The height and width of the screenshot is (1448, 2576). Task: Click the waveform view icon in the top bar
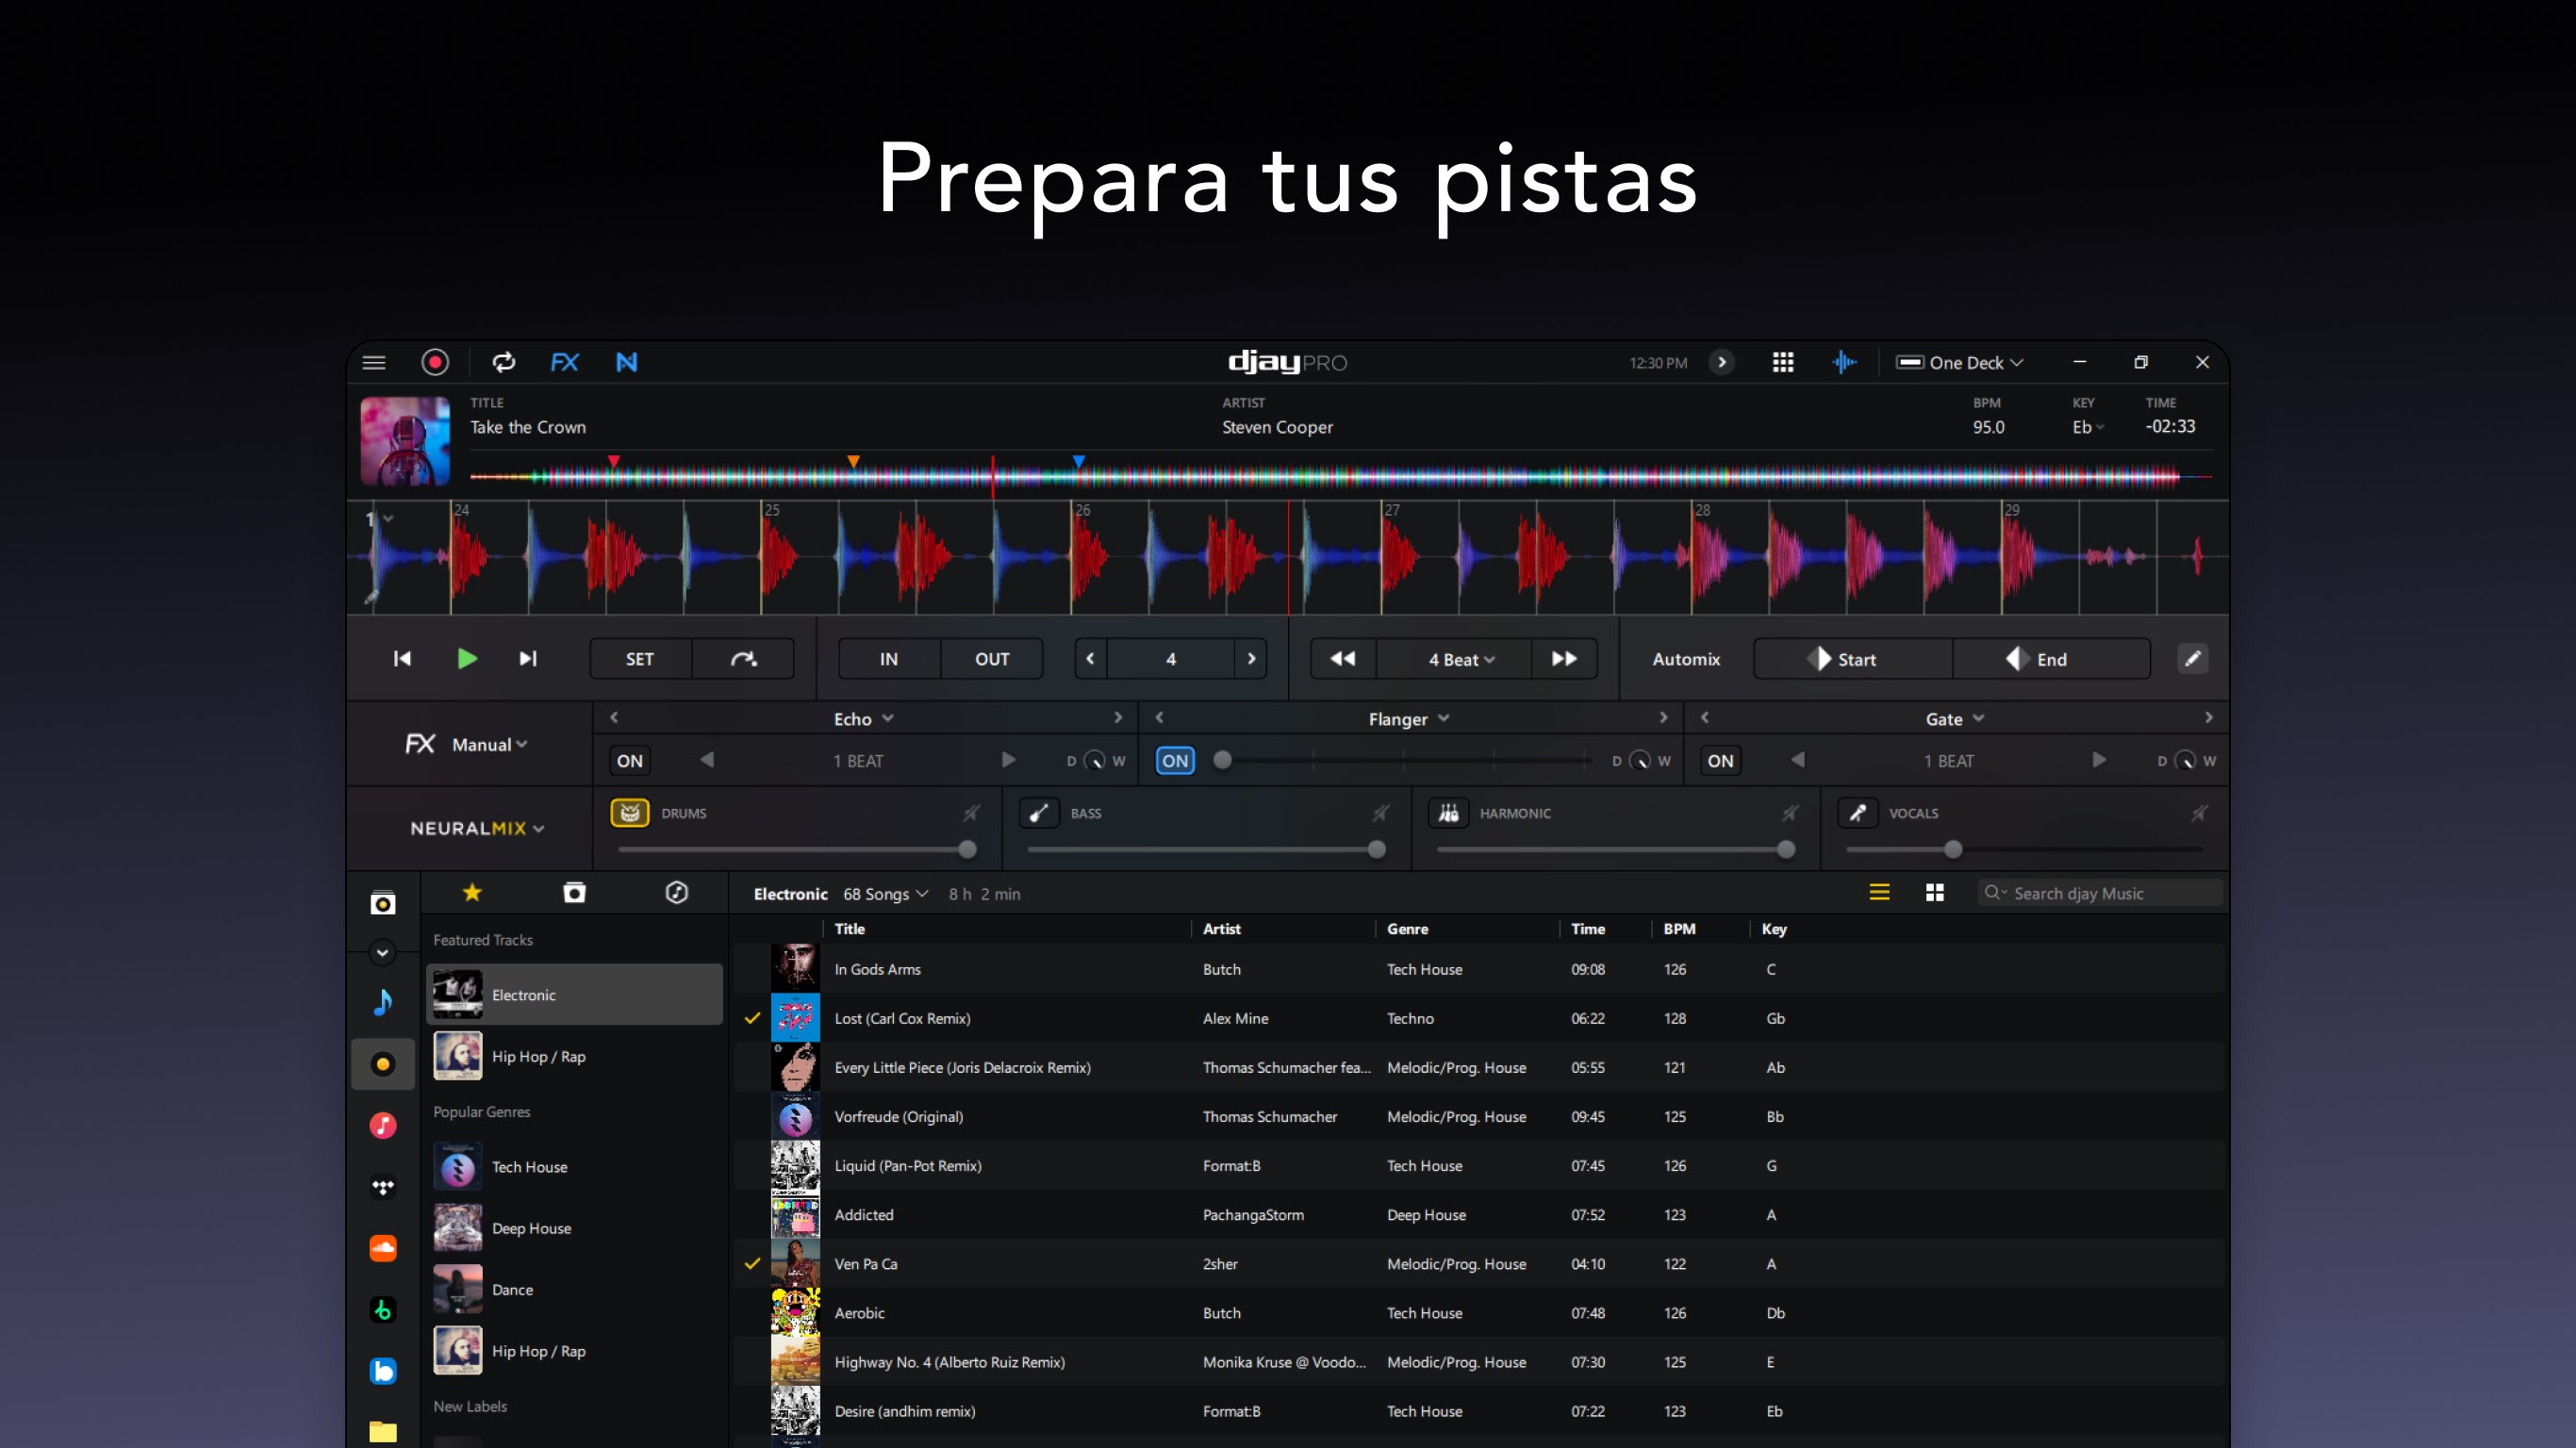coord(1844,362)
